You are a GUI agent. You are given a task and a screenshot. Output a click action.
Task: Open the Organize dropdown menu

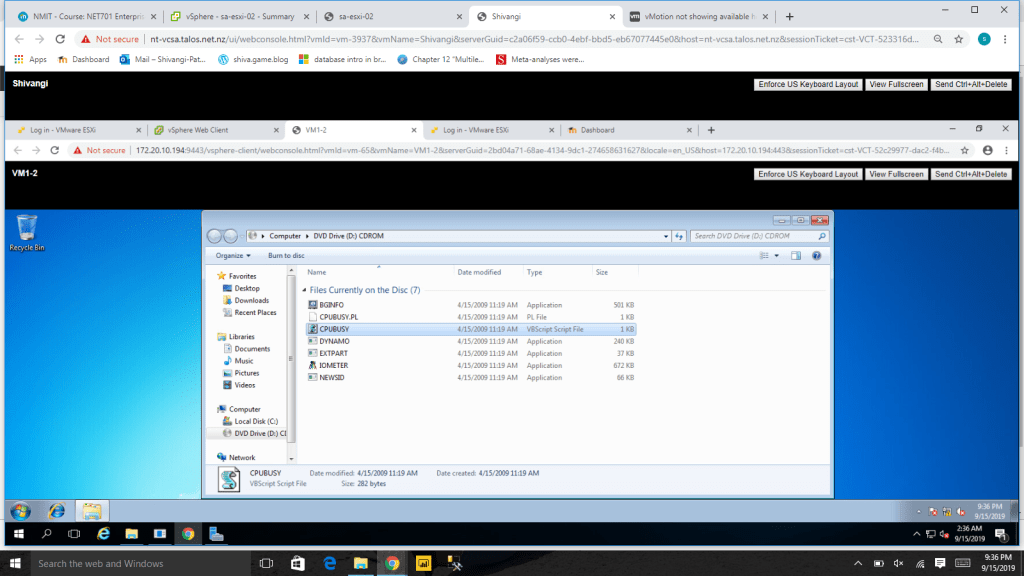(x=233, y=255)
